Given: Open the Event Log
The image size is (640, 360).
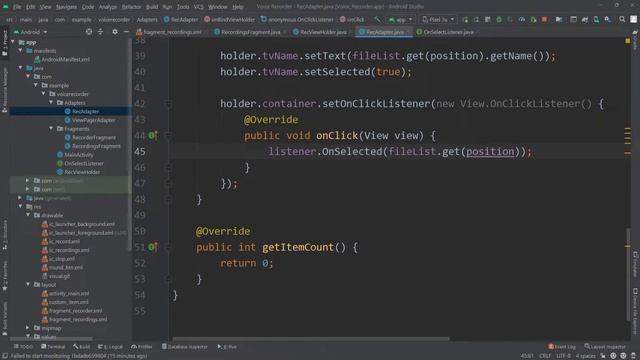Looking at the screenshot, I should tap(562, 347).
